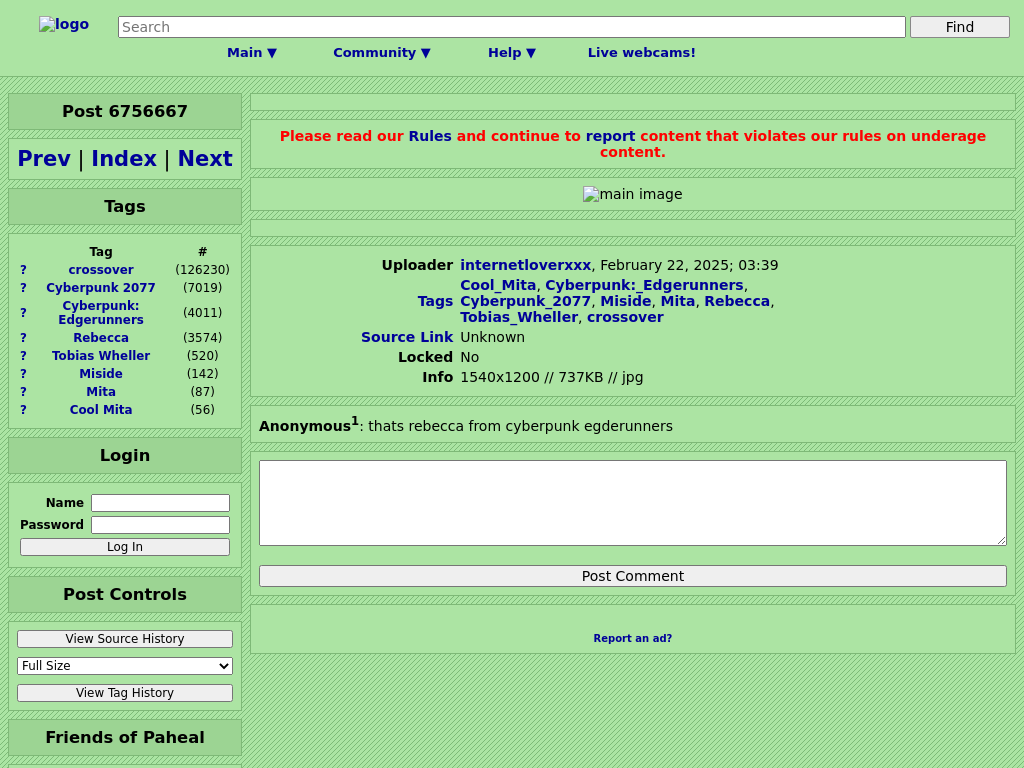This screenshot has width=1024, height=768.
Task: Submit with the Post Comment button
Action: tap(632, 576)
